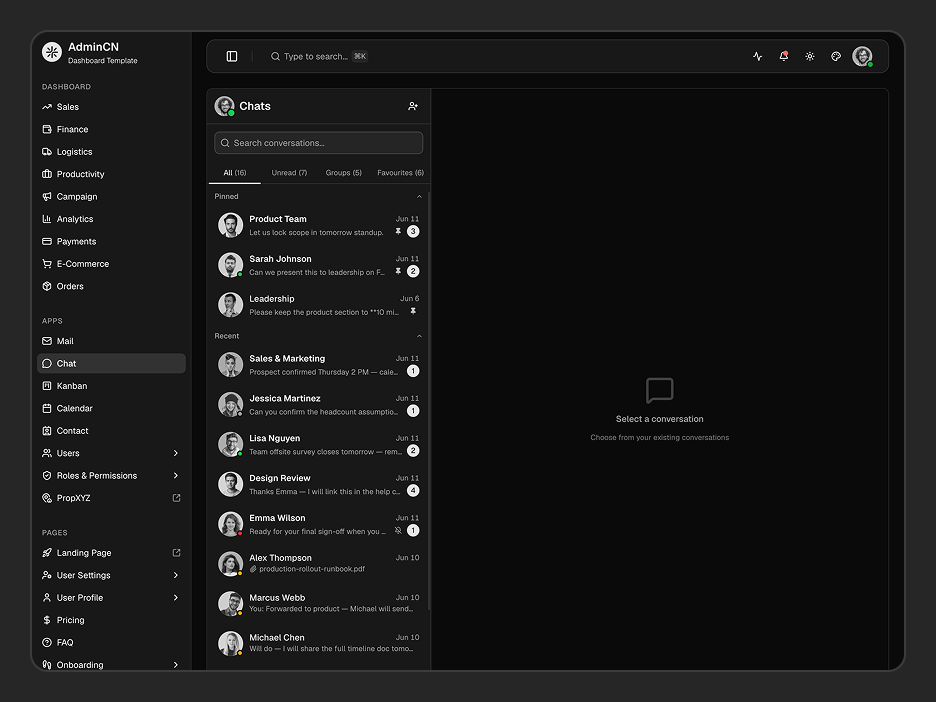Collapse the Pinned section
The image size is (936, 702).
419,196
